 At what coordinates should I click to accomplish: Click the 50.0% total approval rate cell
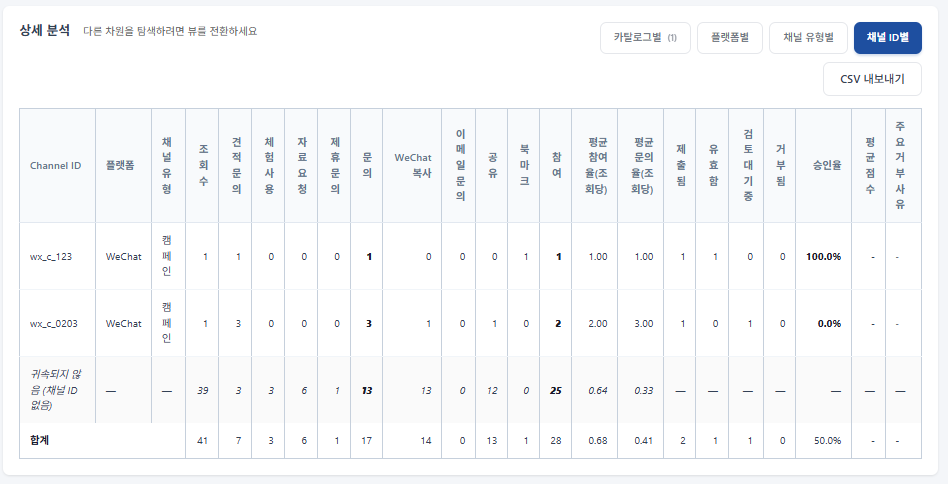click(x=826, y=439)
